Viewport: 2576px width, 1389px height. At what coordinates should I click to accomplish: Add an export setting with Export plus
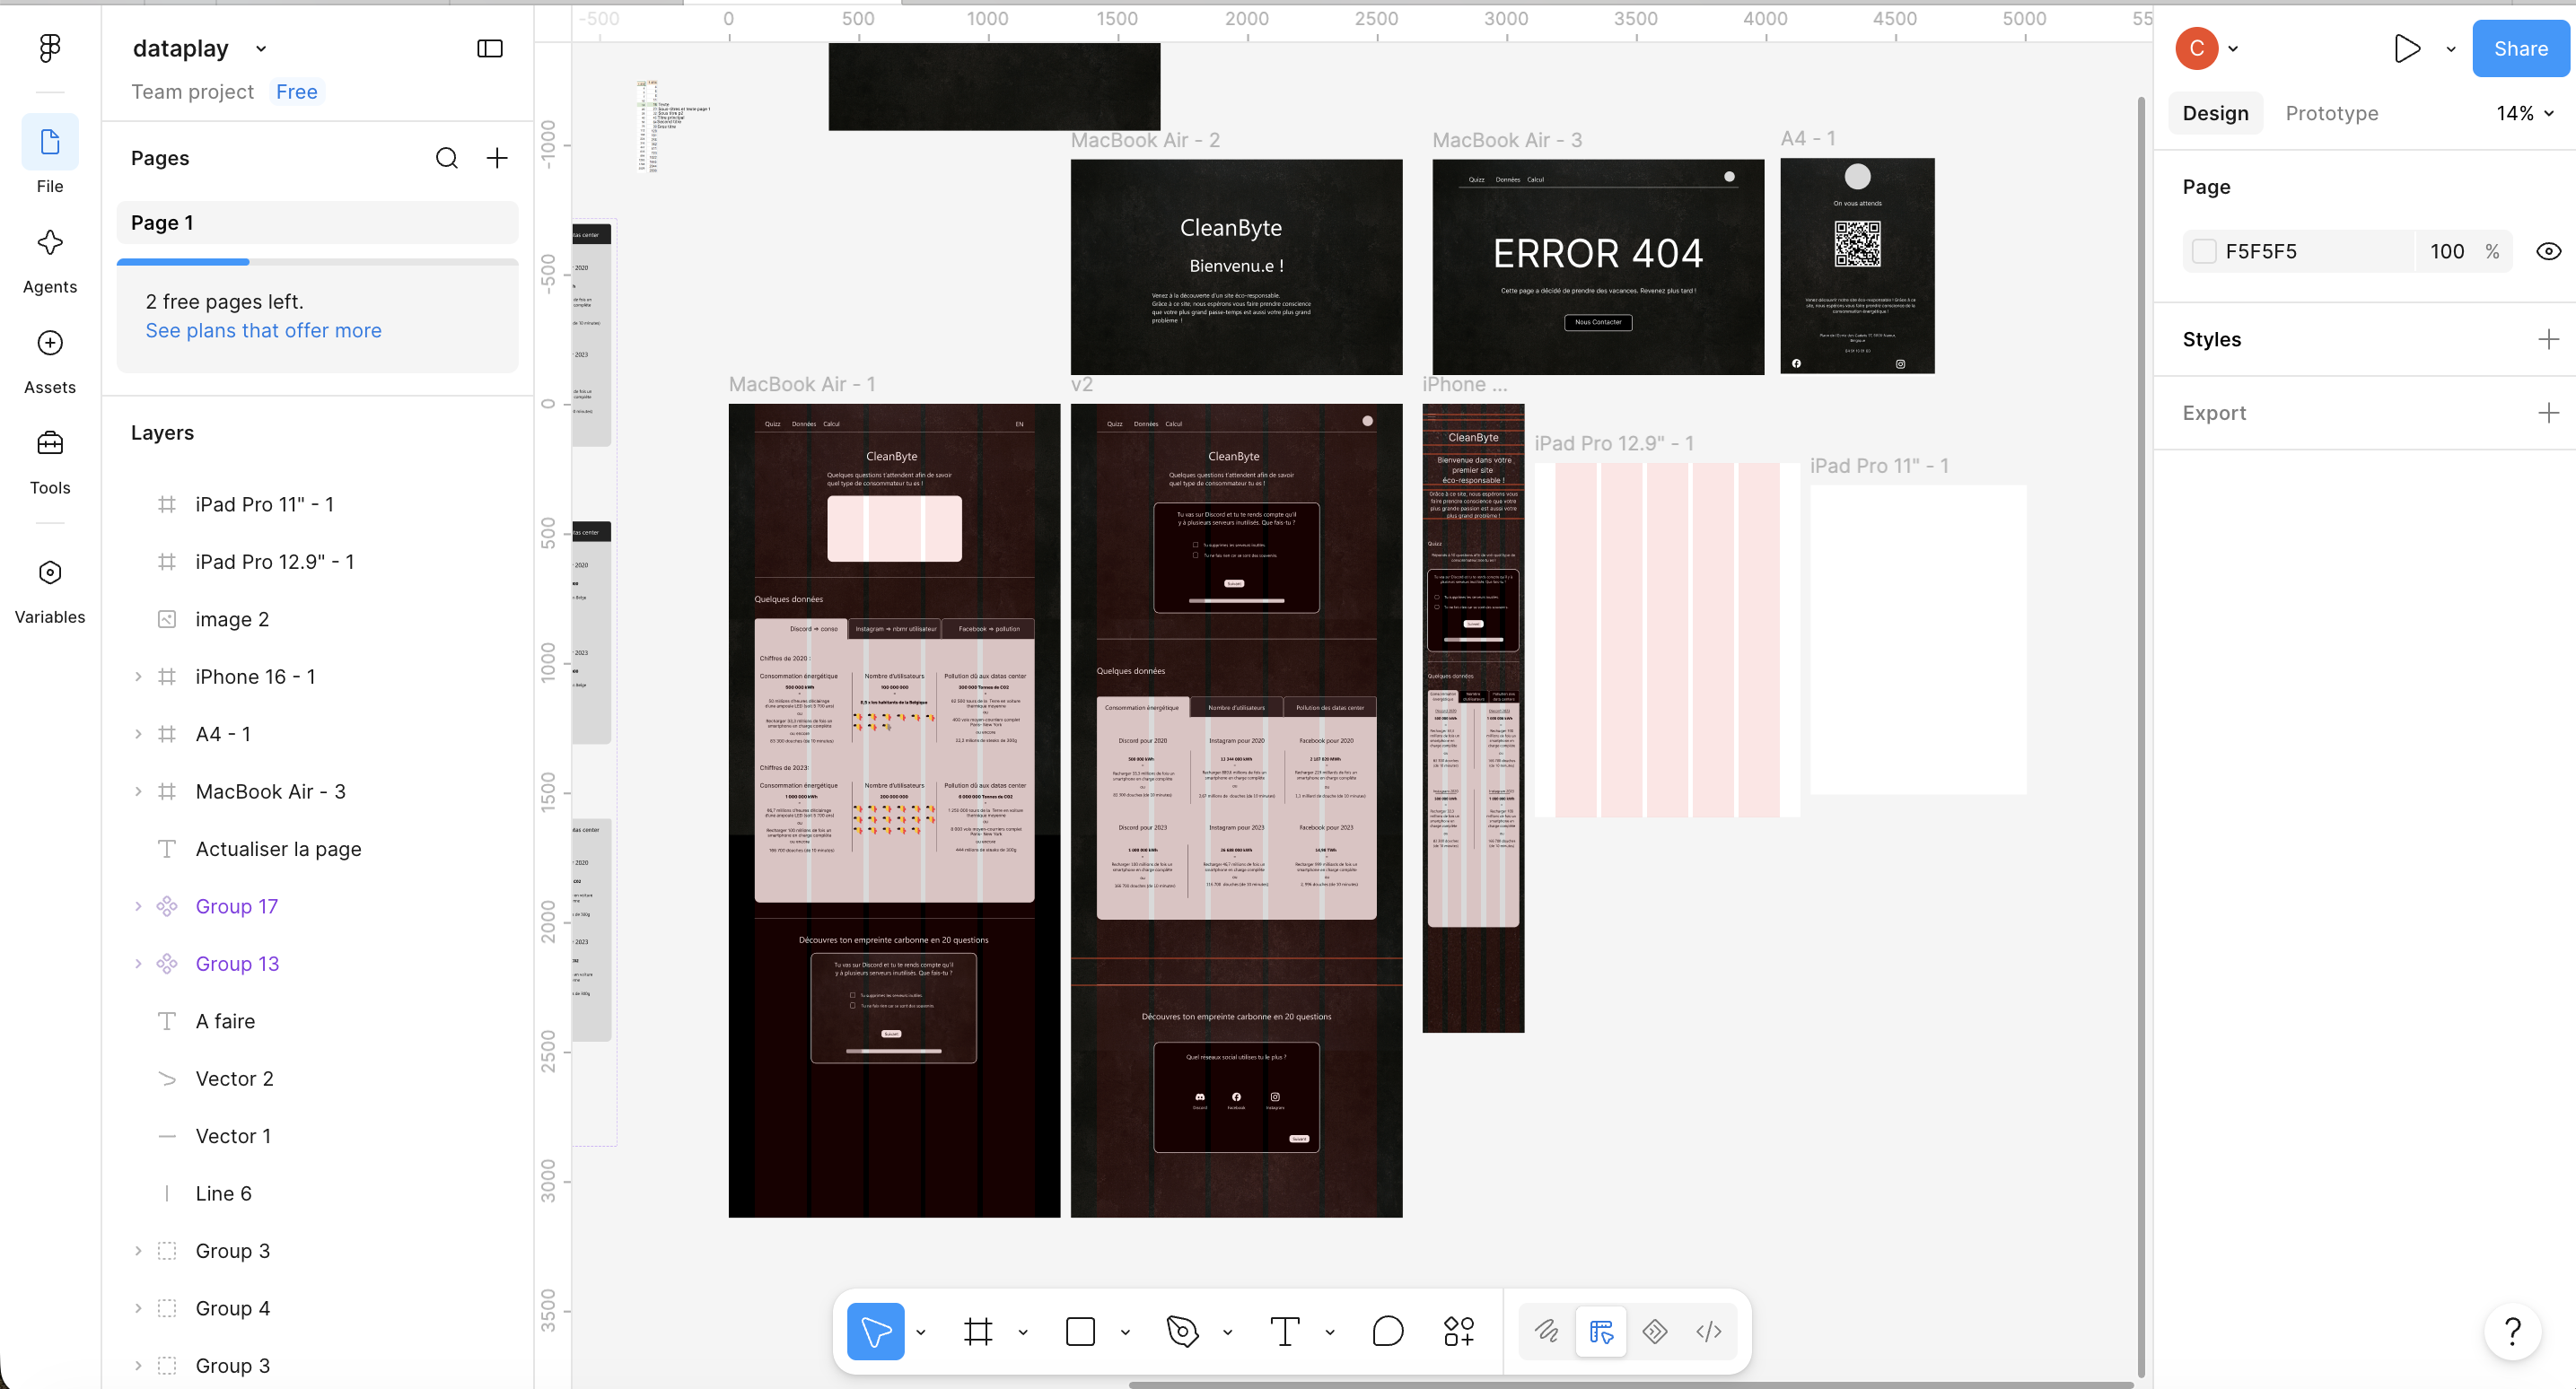[x=2548, y=413]
